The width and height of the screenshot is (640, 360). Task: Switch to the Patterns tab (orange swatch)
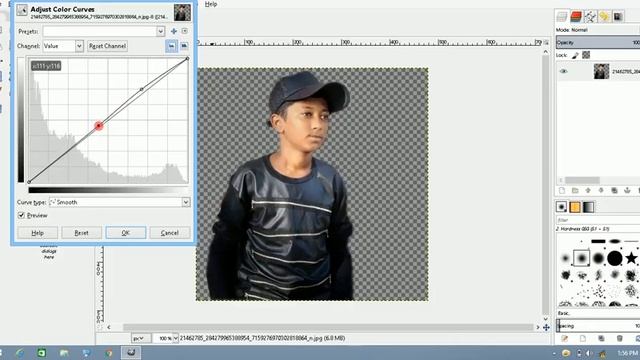click(x=575, y=207)
